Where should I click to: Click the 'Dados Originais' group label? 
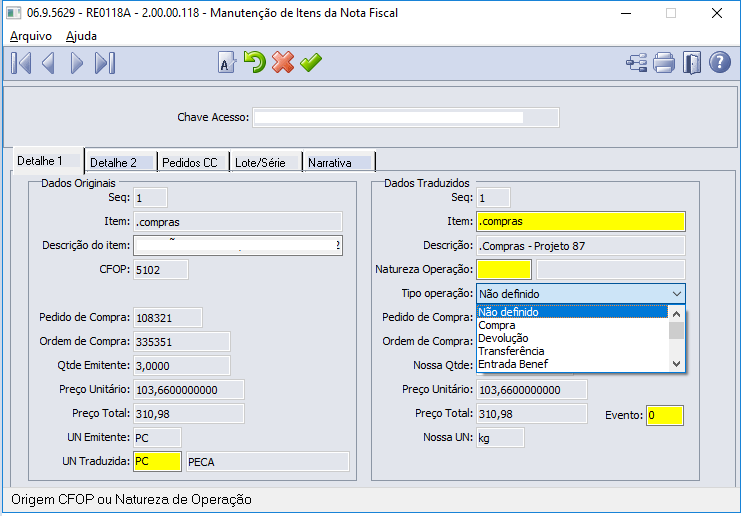[x=78, y=183]
